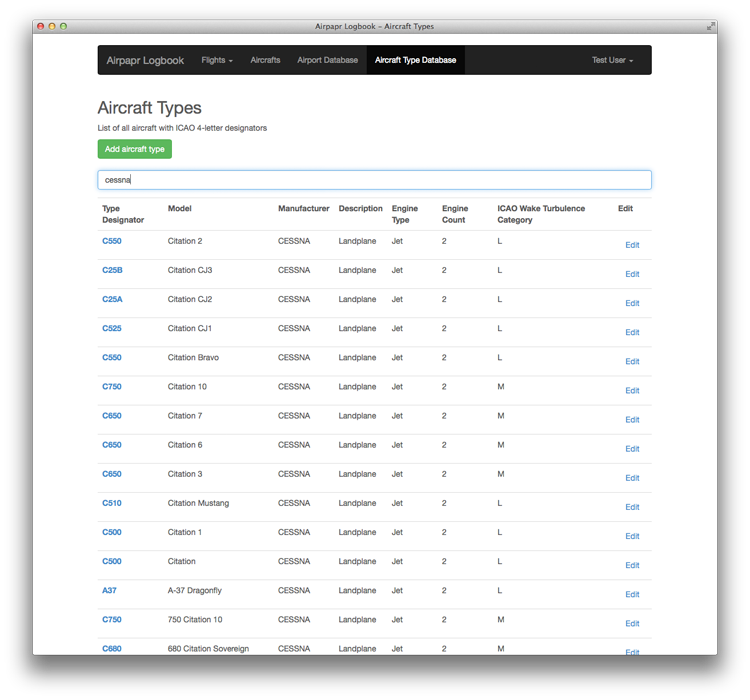
Task: Open C650 link for Citation 3
Action: (x=111, y=474)
